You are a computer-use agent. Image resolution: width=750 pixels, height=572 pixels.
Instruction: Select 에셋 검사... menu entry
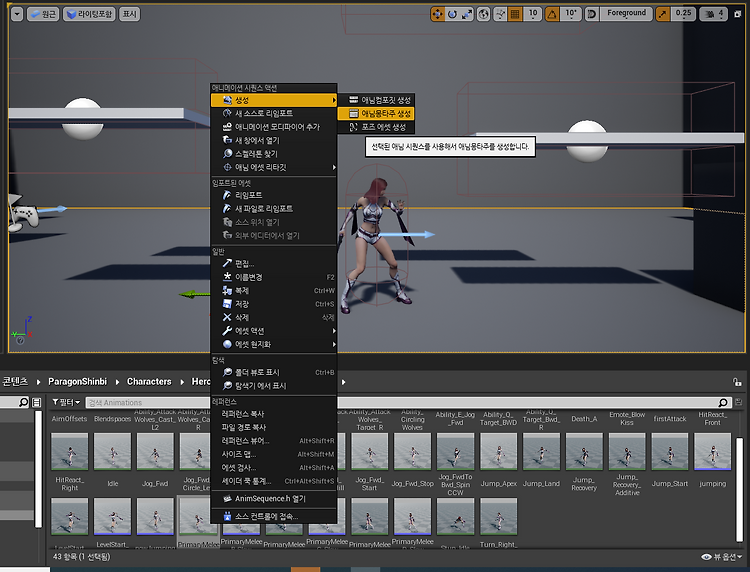tap(274, 467)
